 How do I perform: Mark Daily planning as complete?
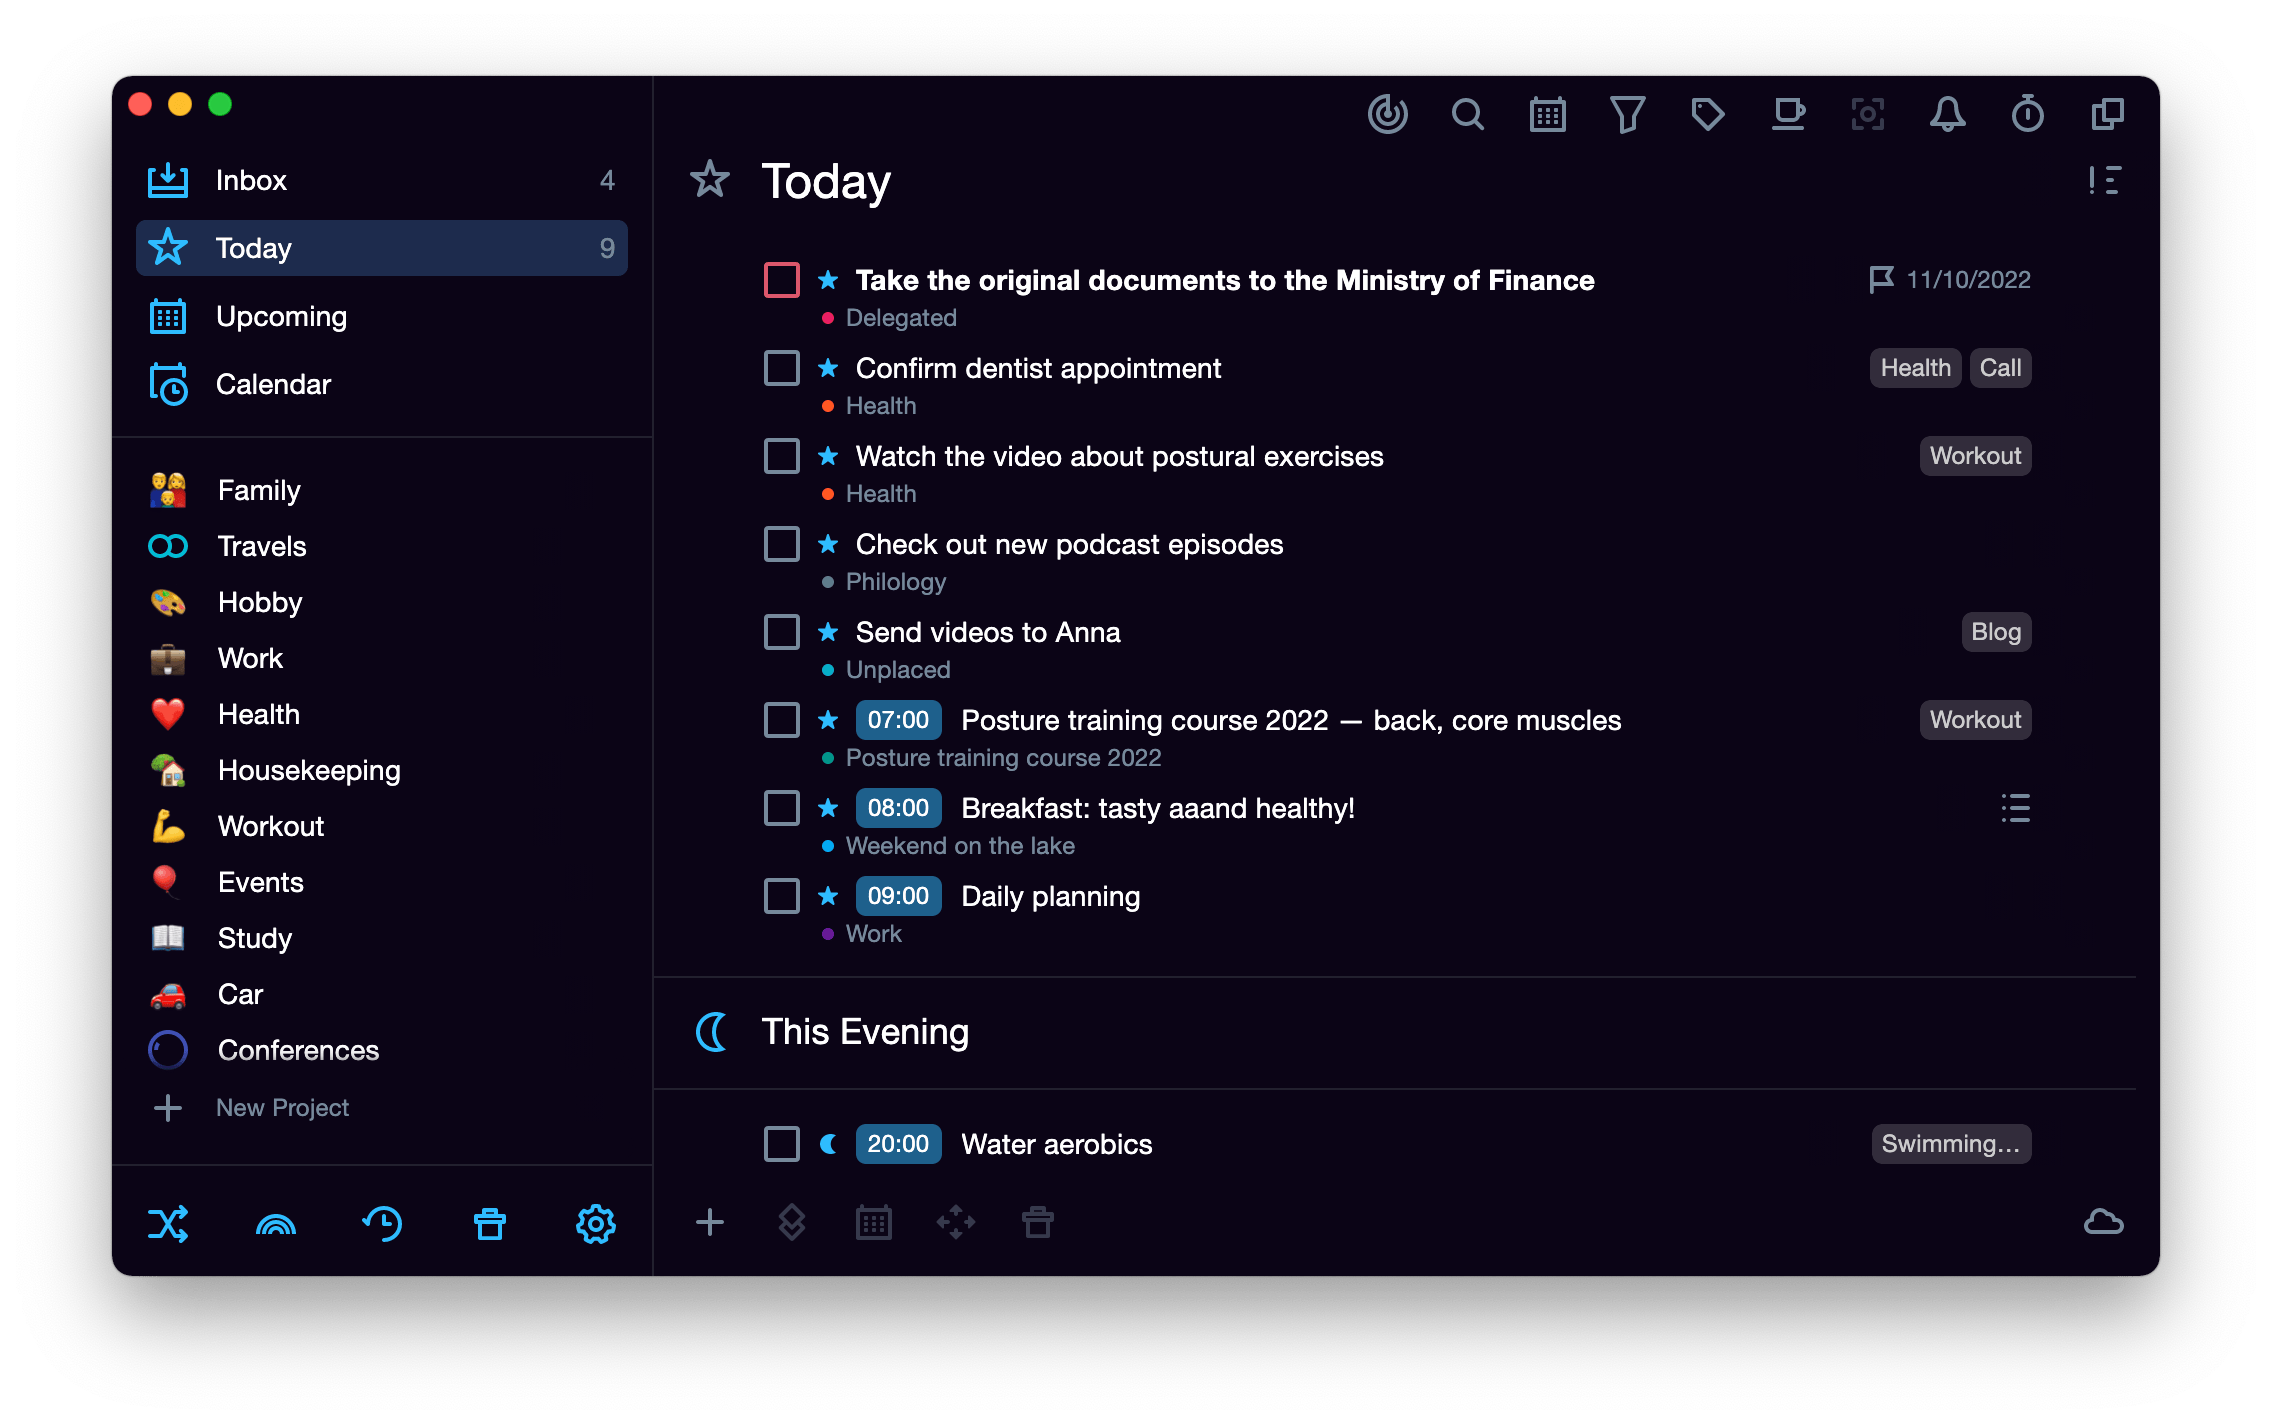[781, 896]
